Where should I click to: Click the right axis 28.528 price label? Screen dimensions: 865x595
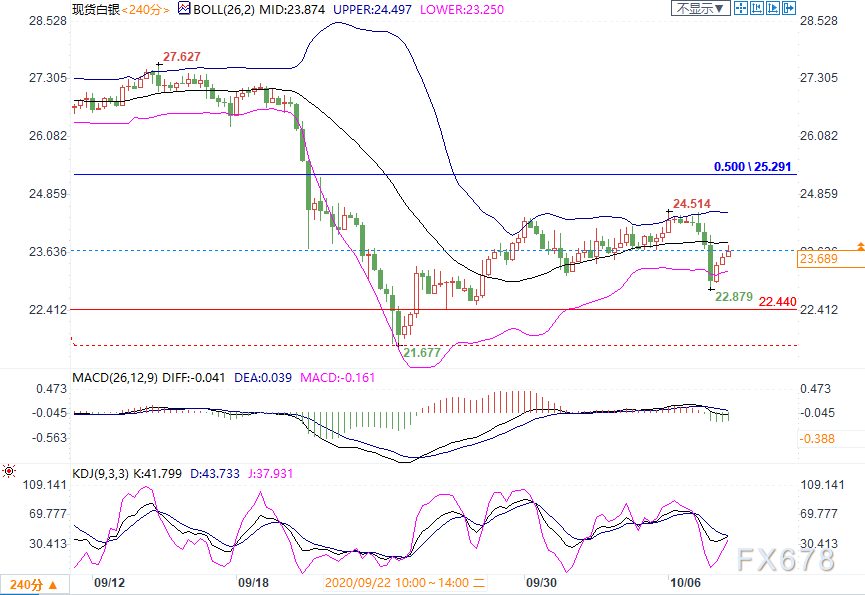[819, 21]
